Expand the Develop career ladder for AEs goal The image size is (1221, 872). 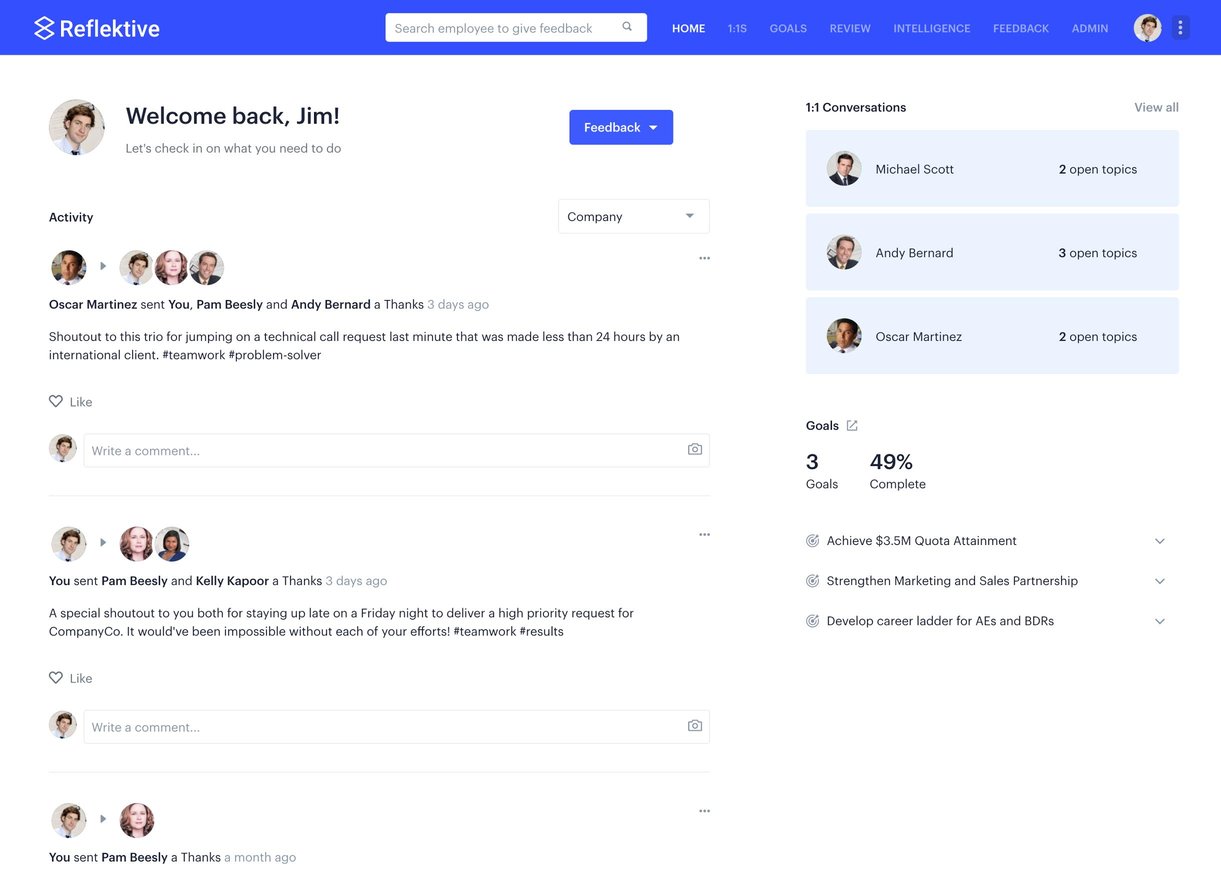click(1159, 620)
